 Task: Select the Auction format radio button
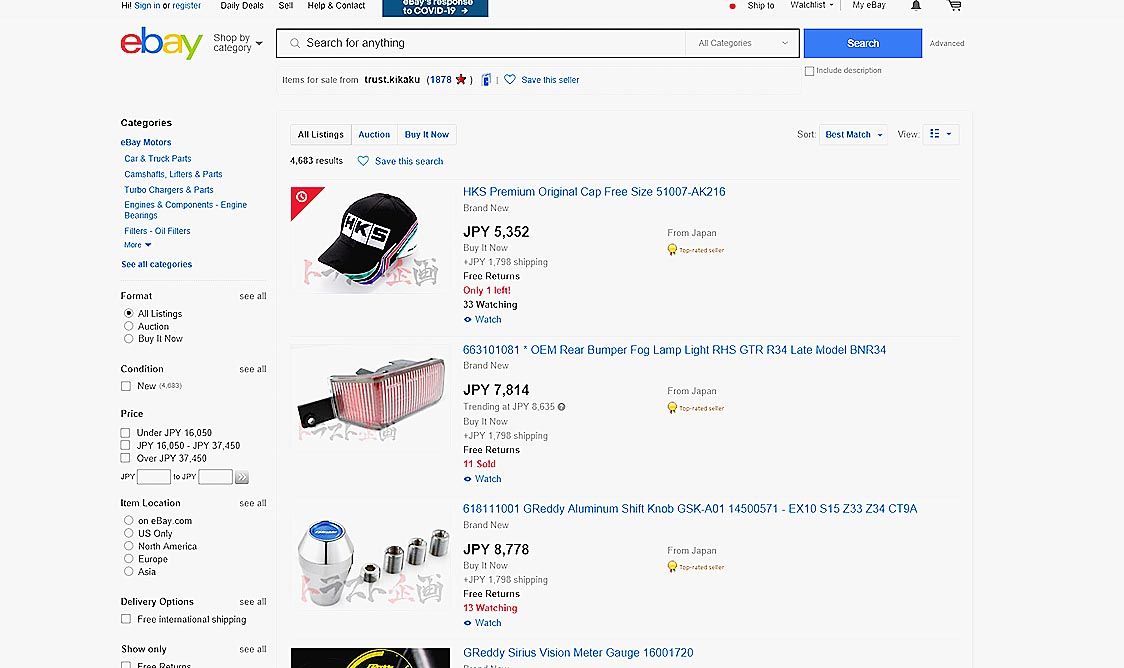(128, 326)
